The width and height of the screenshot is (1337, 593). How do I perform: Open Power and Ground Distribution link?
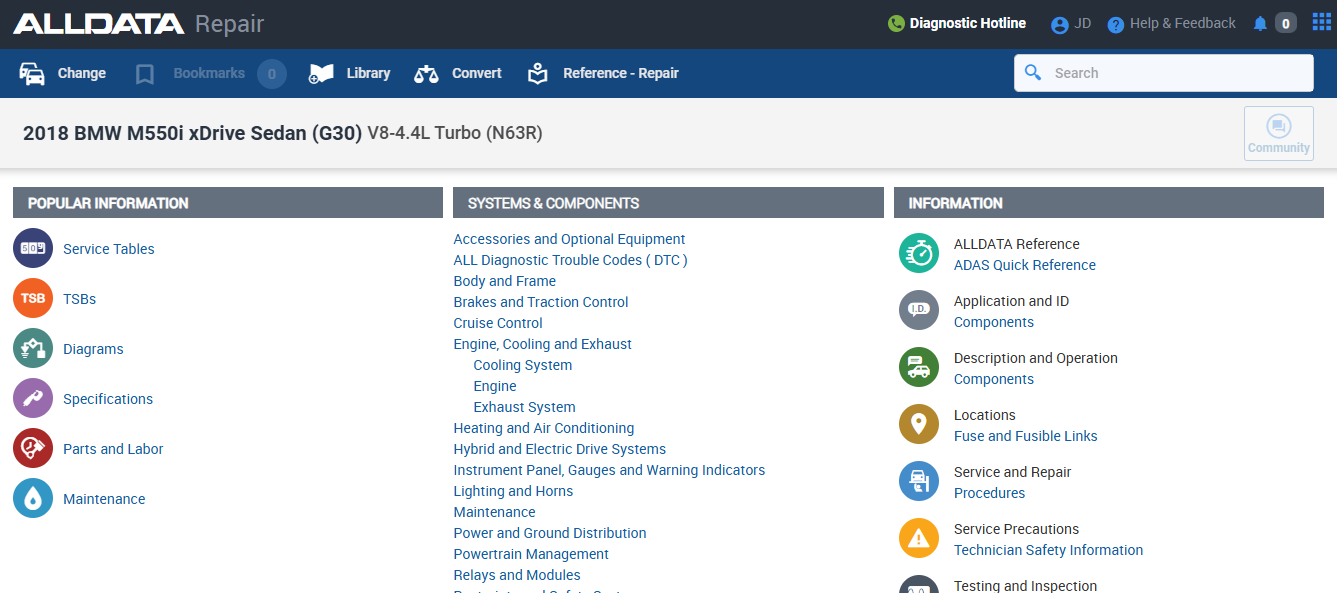[x=550, y=533]
